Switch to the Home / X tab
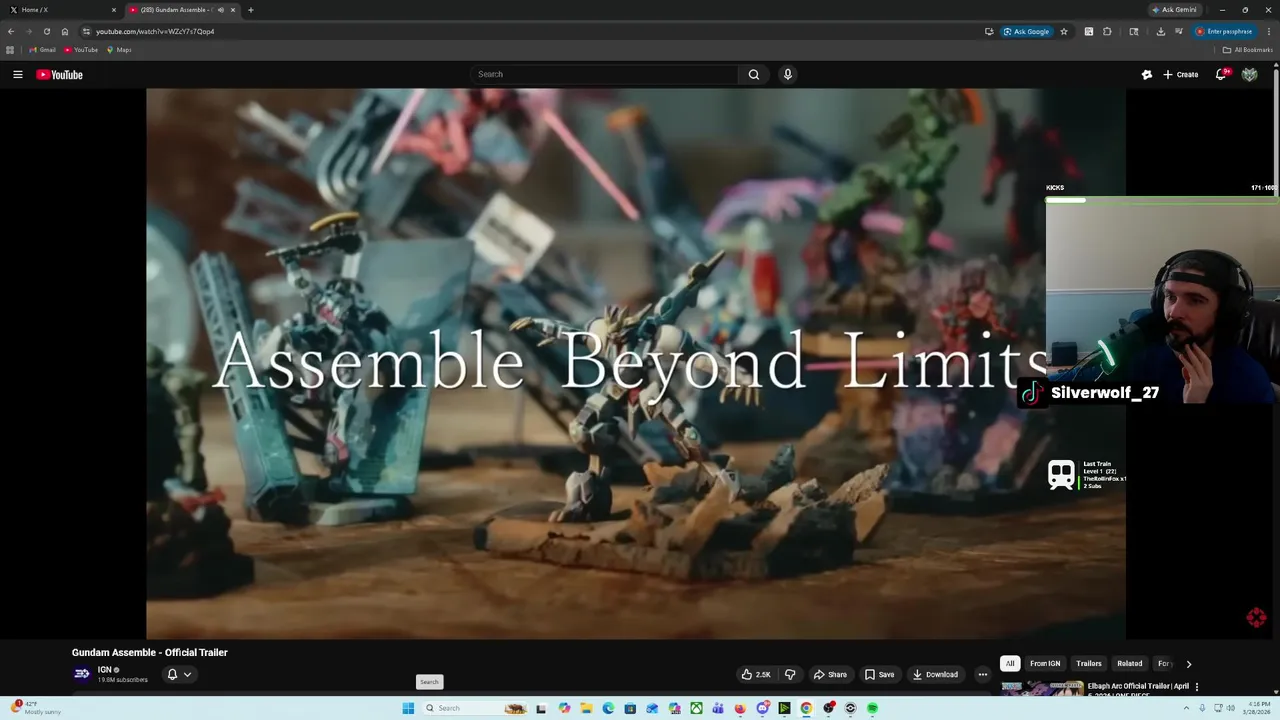This screenshot has height=720, width=1280. pyautogui.click(x=62, y=10)
